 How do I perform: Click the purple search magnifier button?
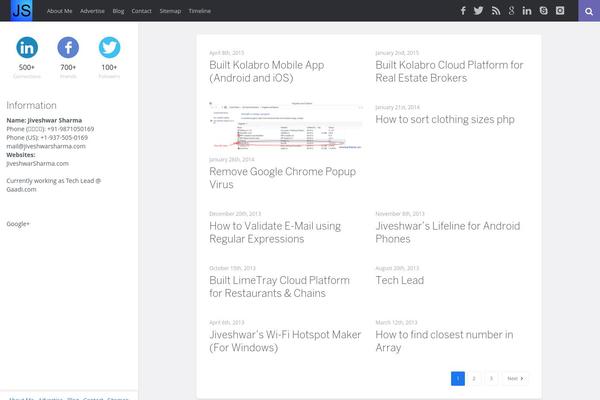pos(590,11)
